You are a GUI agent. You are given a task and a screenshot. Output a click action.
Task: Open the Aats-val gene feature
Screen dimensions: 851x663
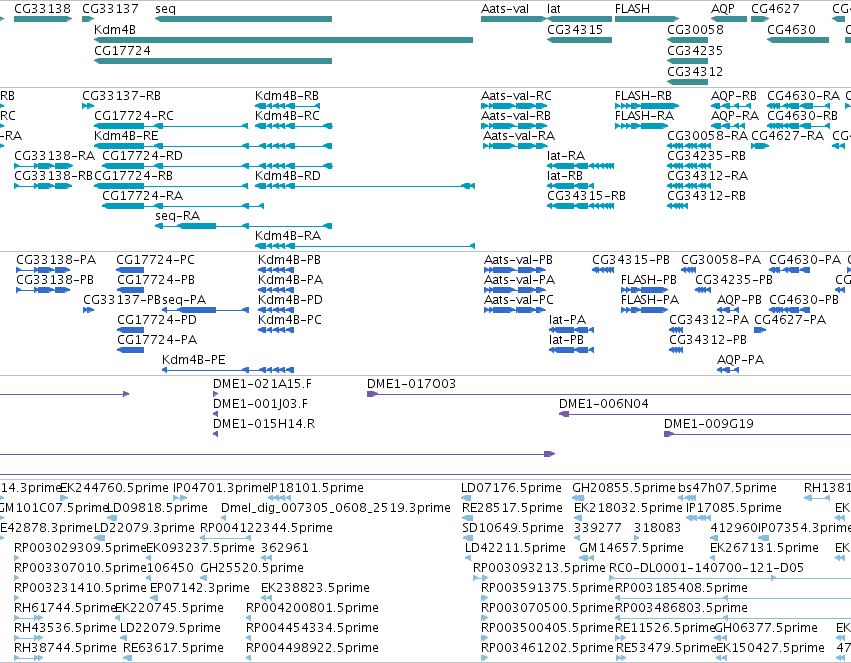tap(513, 19)
